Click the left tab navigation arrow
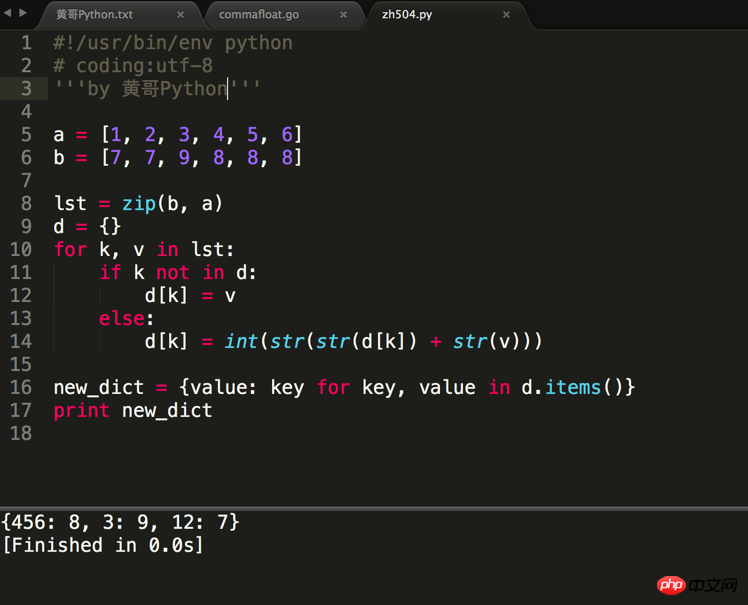748x605 pixels. point(7,13)
